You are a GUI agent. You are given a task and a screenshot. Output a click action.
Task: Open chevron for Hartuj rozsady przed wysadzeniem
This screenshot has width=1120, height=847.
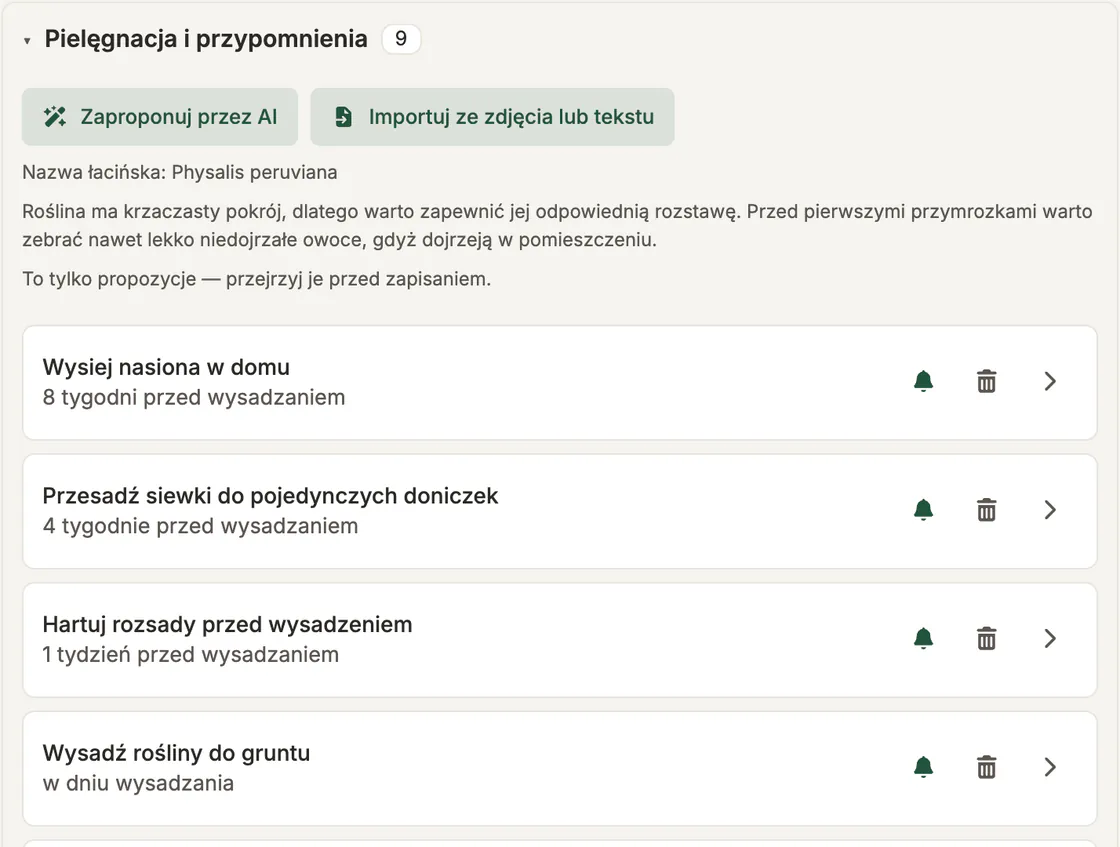[x=1049, y=638]
